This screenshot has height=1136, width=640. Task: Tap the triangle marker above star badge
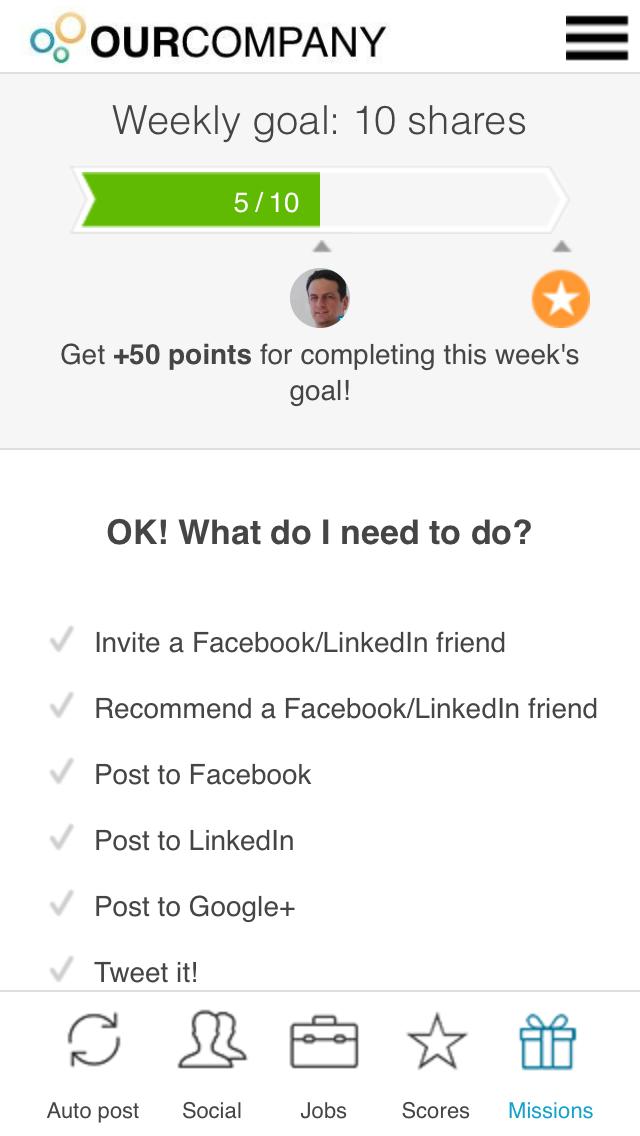coord(561,246)
